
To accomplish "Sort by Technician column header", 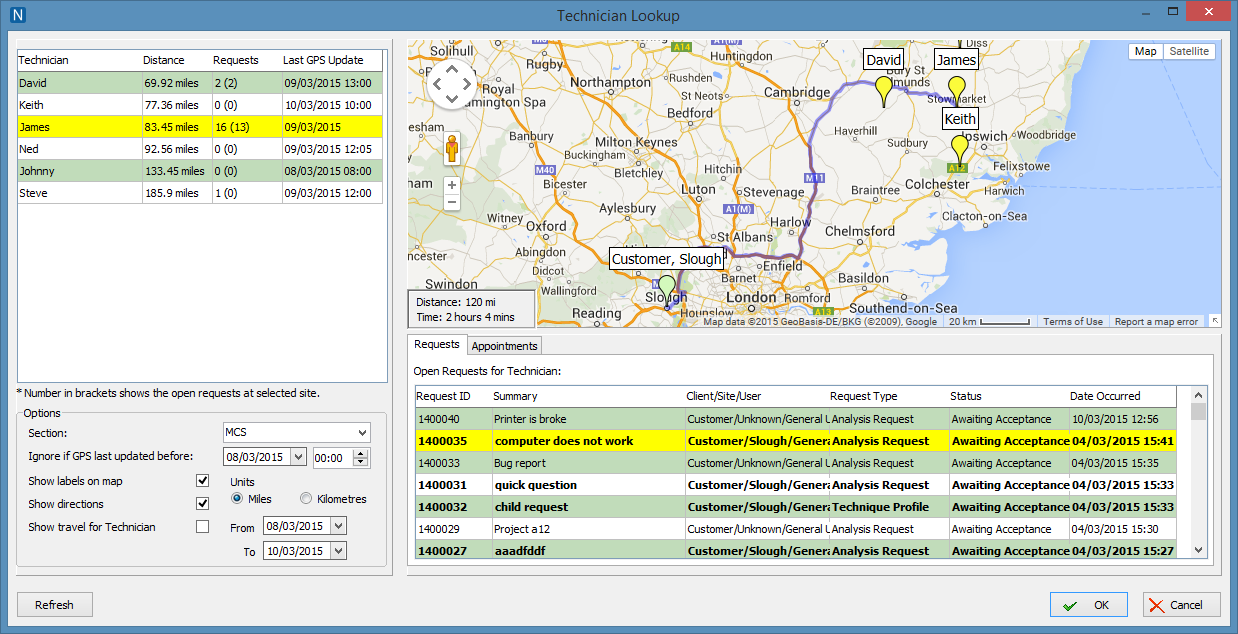I will (x=79, y=60).
